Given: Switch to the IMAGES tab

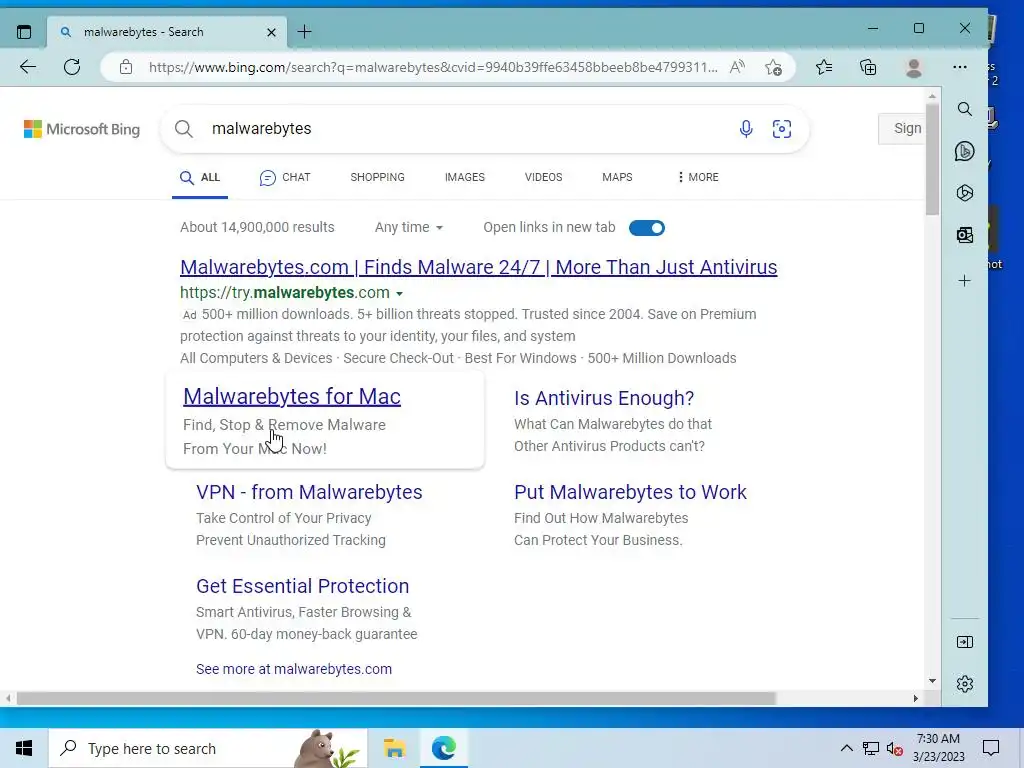Looking at the screenshot, I should [465, 178].
